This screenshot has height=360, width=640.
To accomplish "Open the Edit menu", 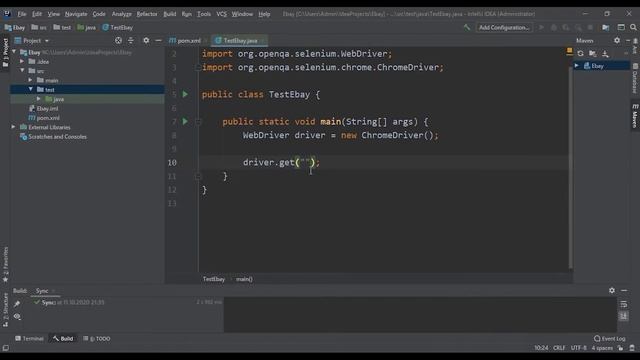I will click(x=37, y=14).
